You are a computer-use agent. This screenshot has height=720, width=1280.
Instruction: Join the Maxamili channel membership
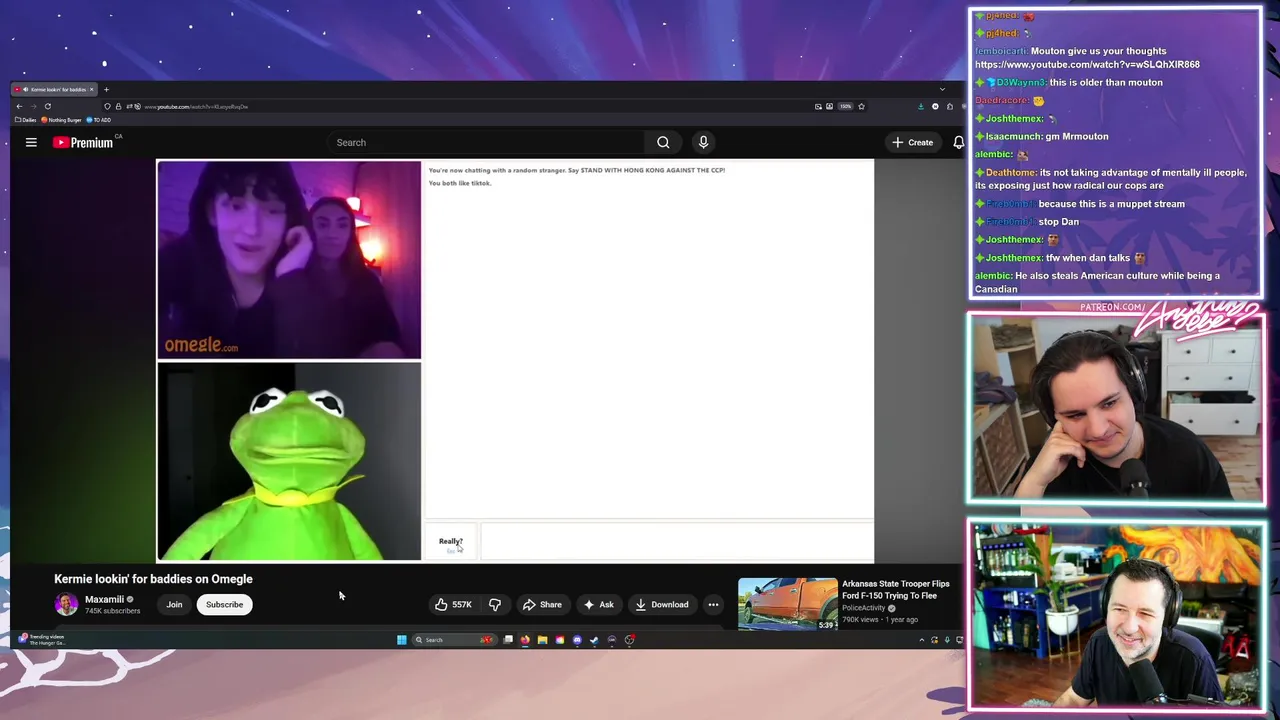coord(174,604)
